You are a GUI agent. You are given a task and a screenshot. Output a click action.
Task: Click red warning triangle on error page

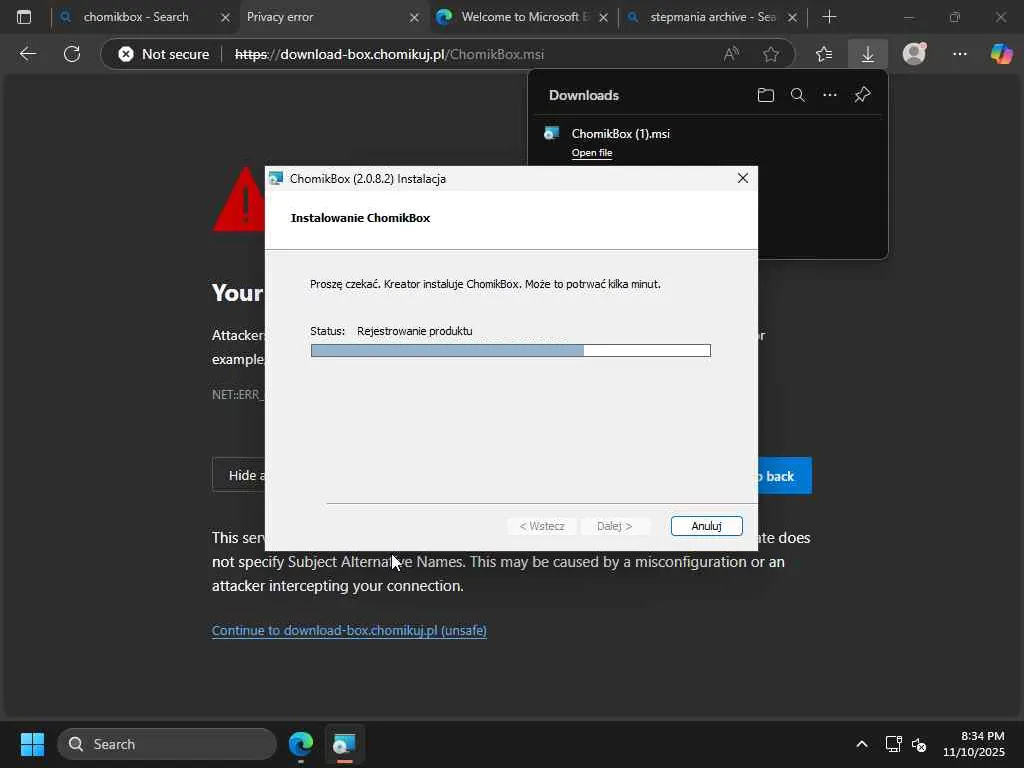(x=239, y=199)
